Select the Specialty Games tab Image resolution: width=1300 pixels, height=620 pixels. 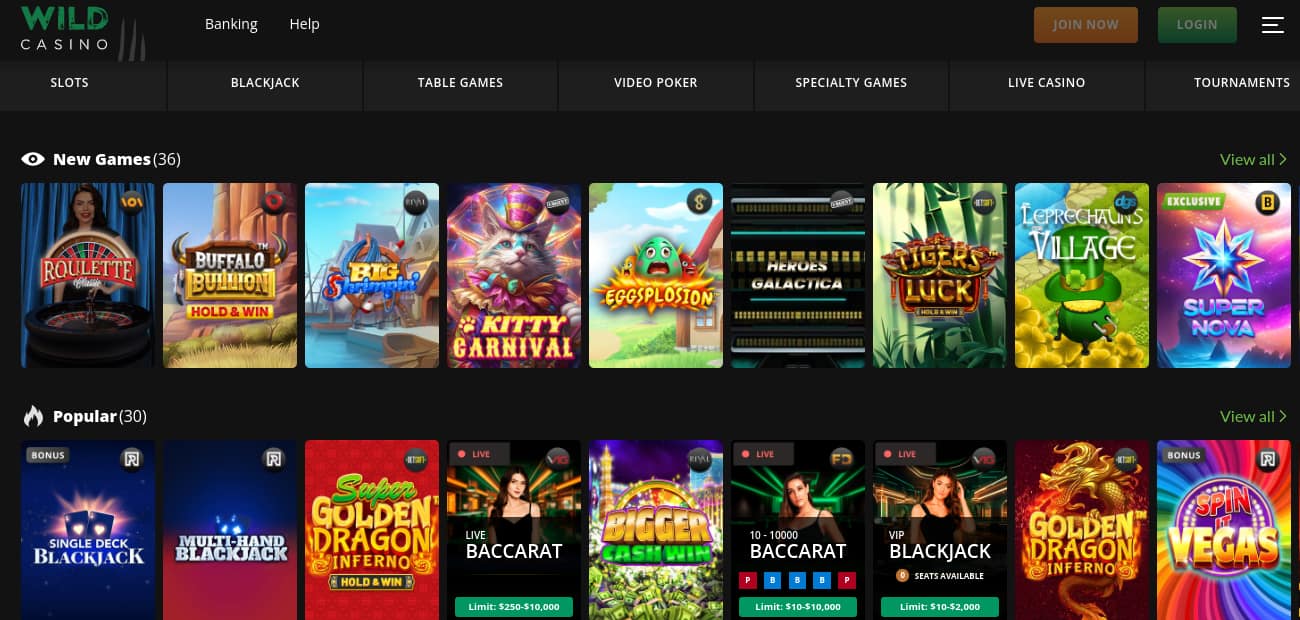[x=851, y=83]
